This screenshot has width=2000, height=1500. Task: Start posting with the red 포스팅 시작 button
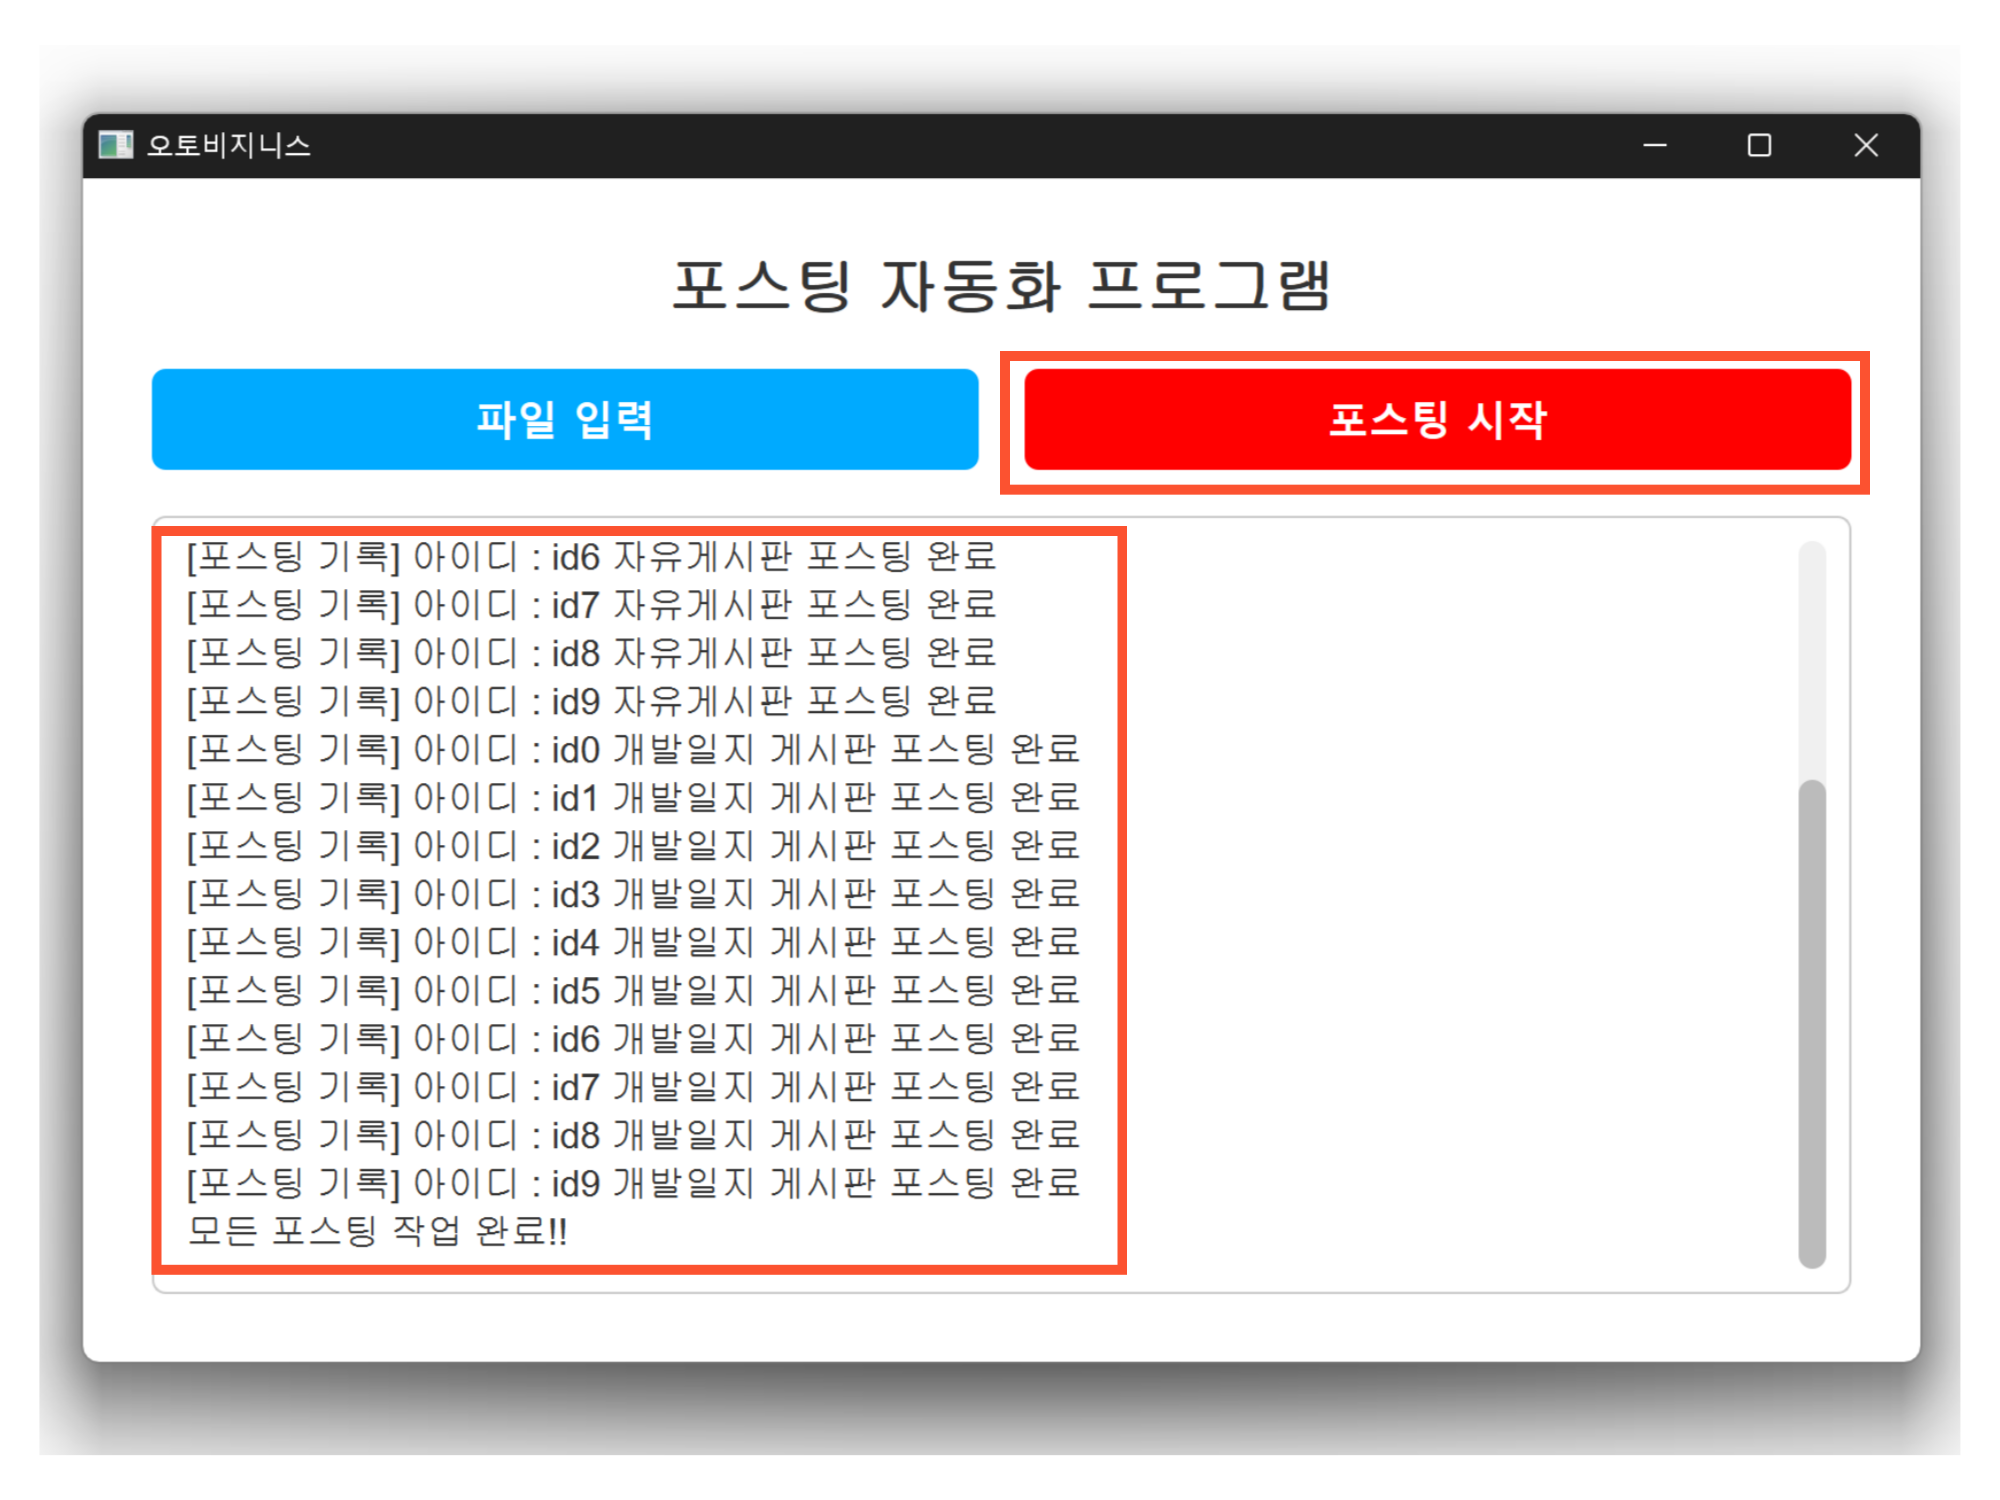[x=1438, y=419]
